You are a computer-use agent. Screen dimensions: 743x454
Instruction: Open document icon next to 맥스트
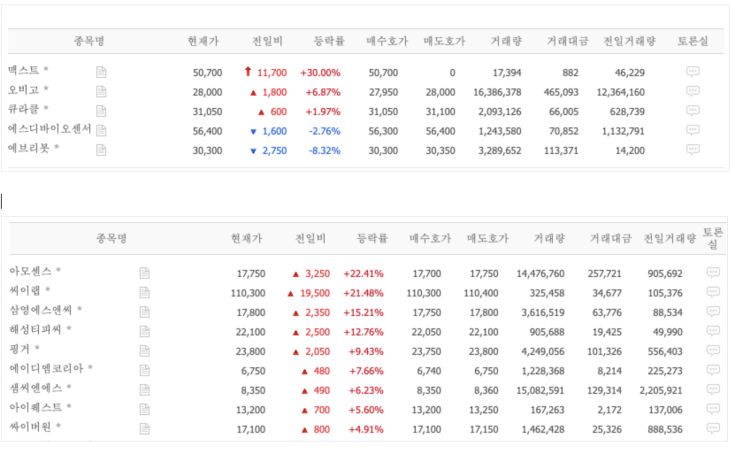(x=101, y=72)
